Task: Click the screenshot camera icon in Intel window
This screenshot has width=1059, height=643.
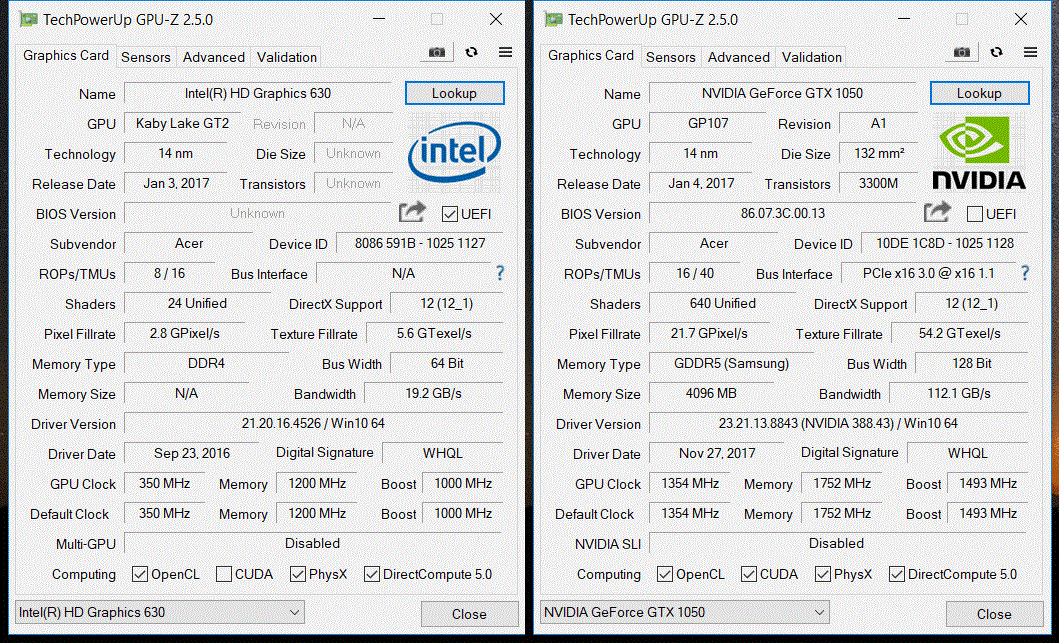Action: [x=437, y=52]
